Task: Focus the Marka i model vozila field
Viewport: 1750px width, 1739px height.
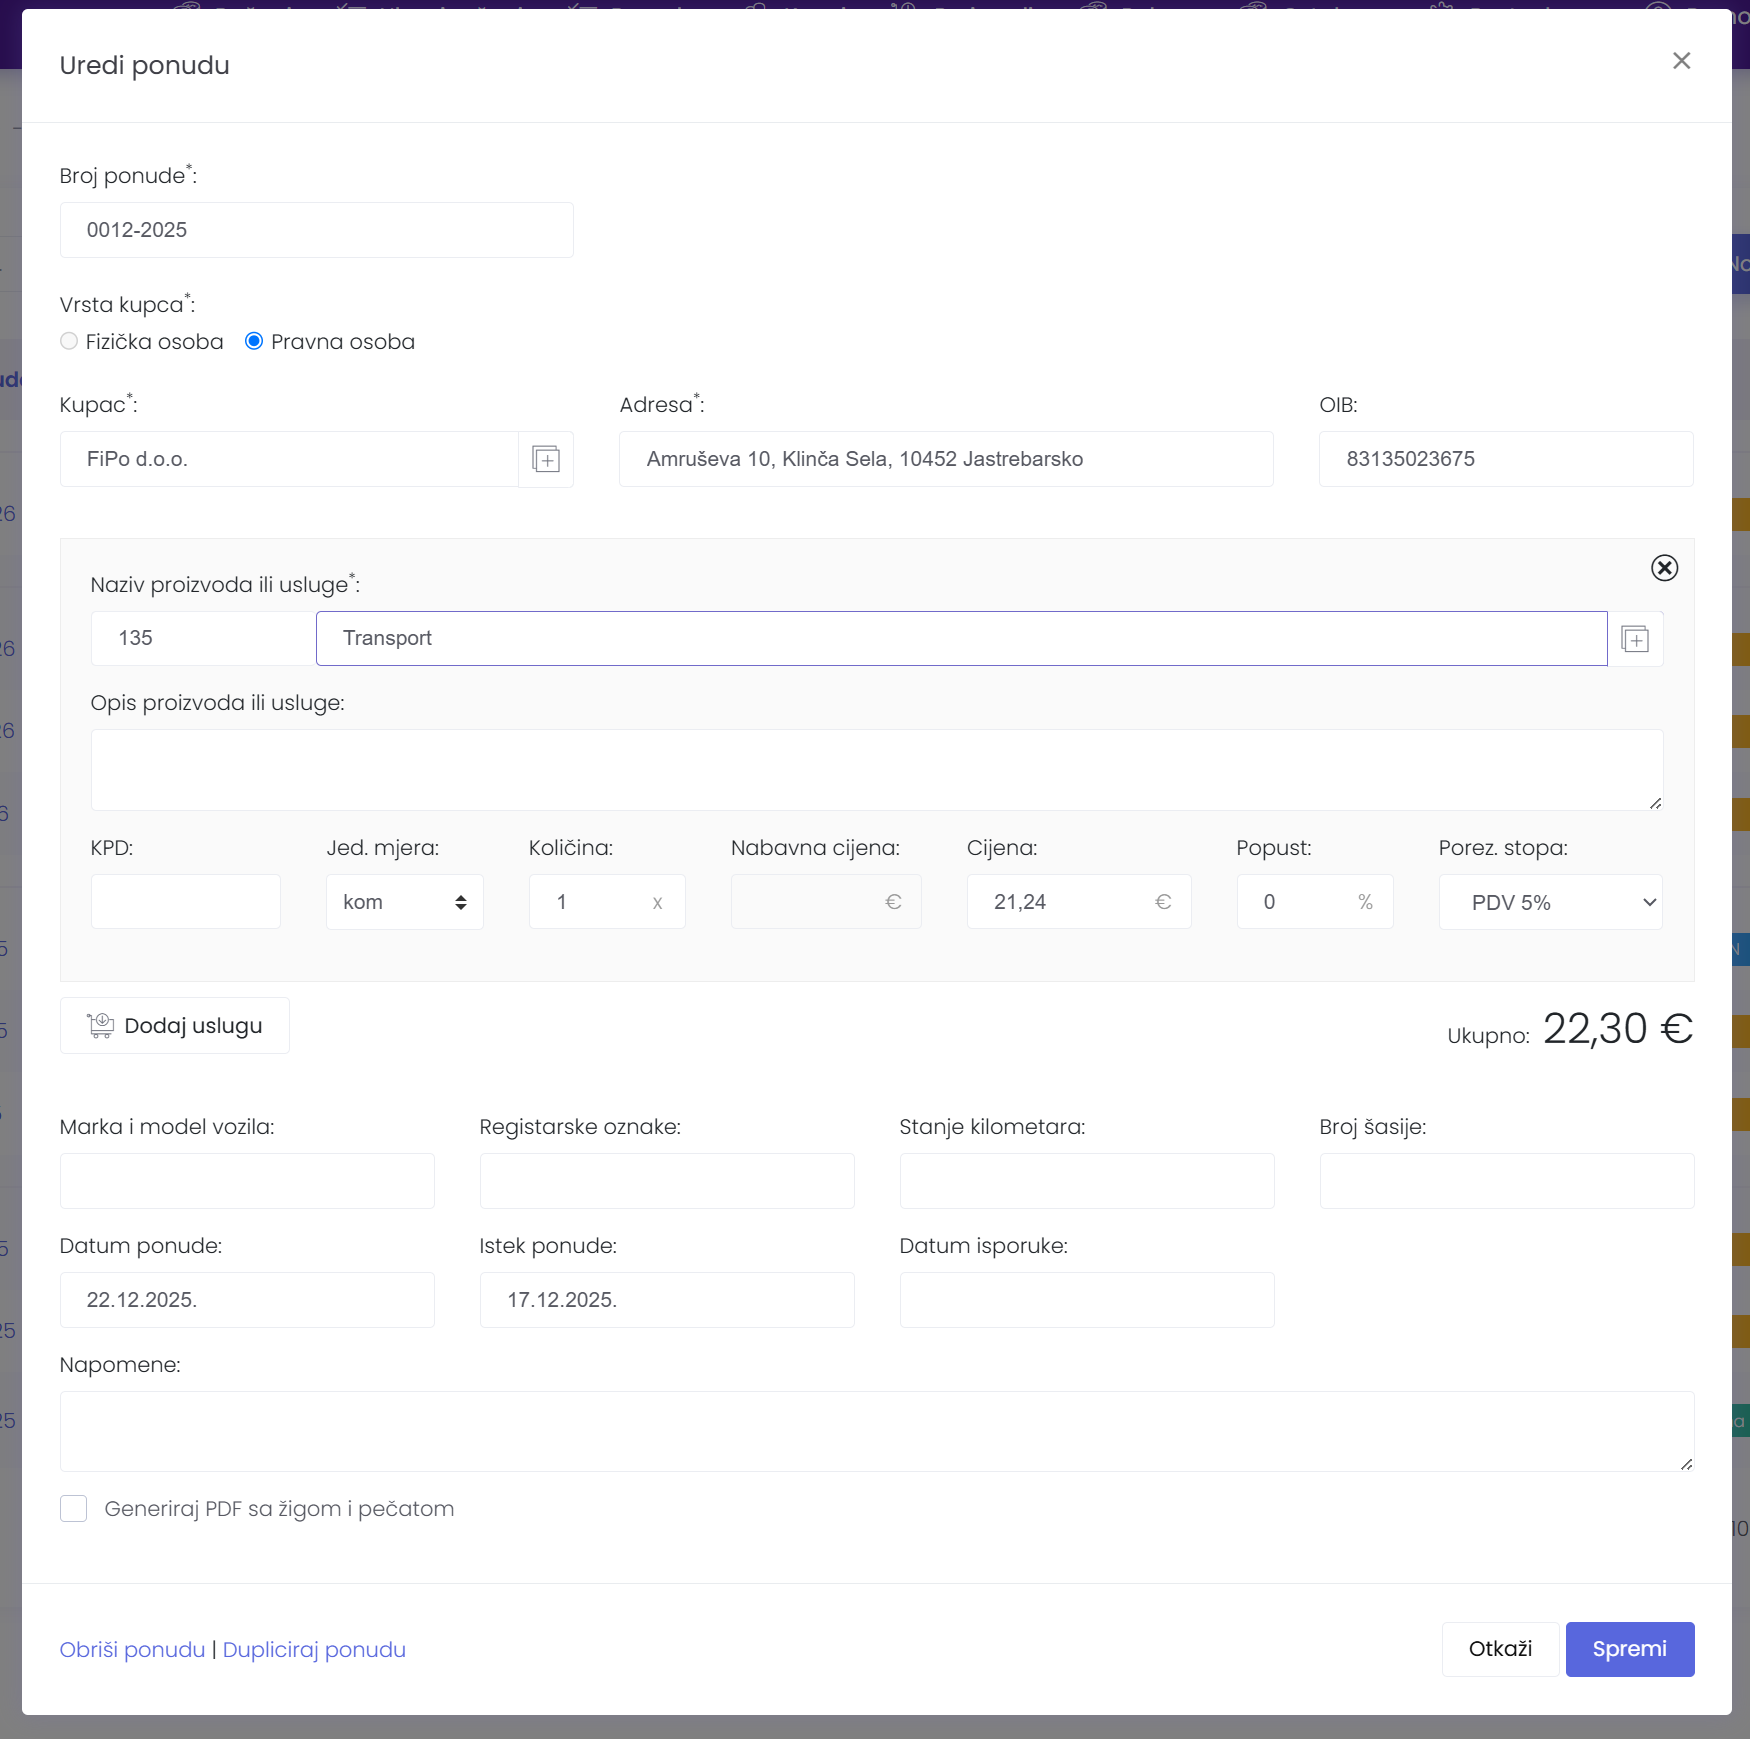Action: [x=247, y=1181]
